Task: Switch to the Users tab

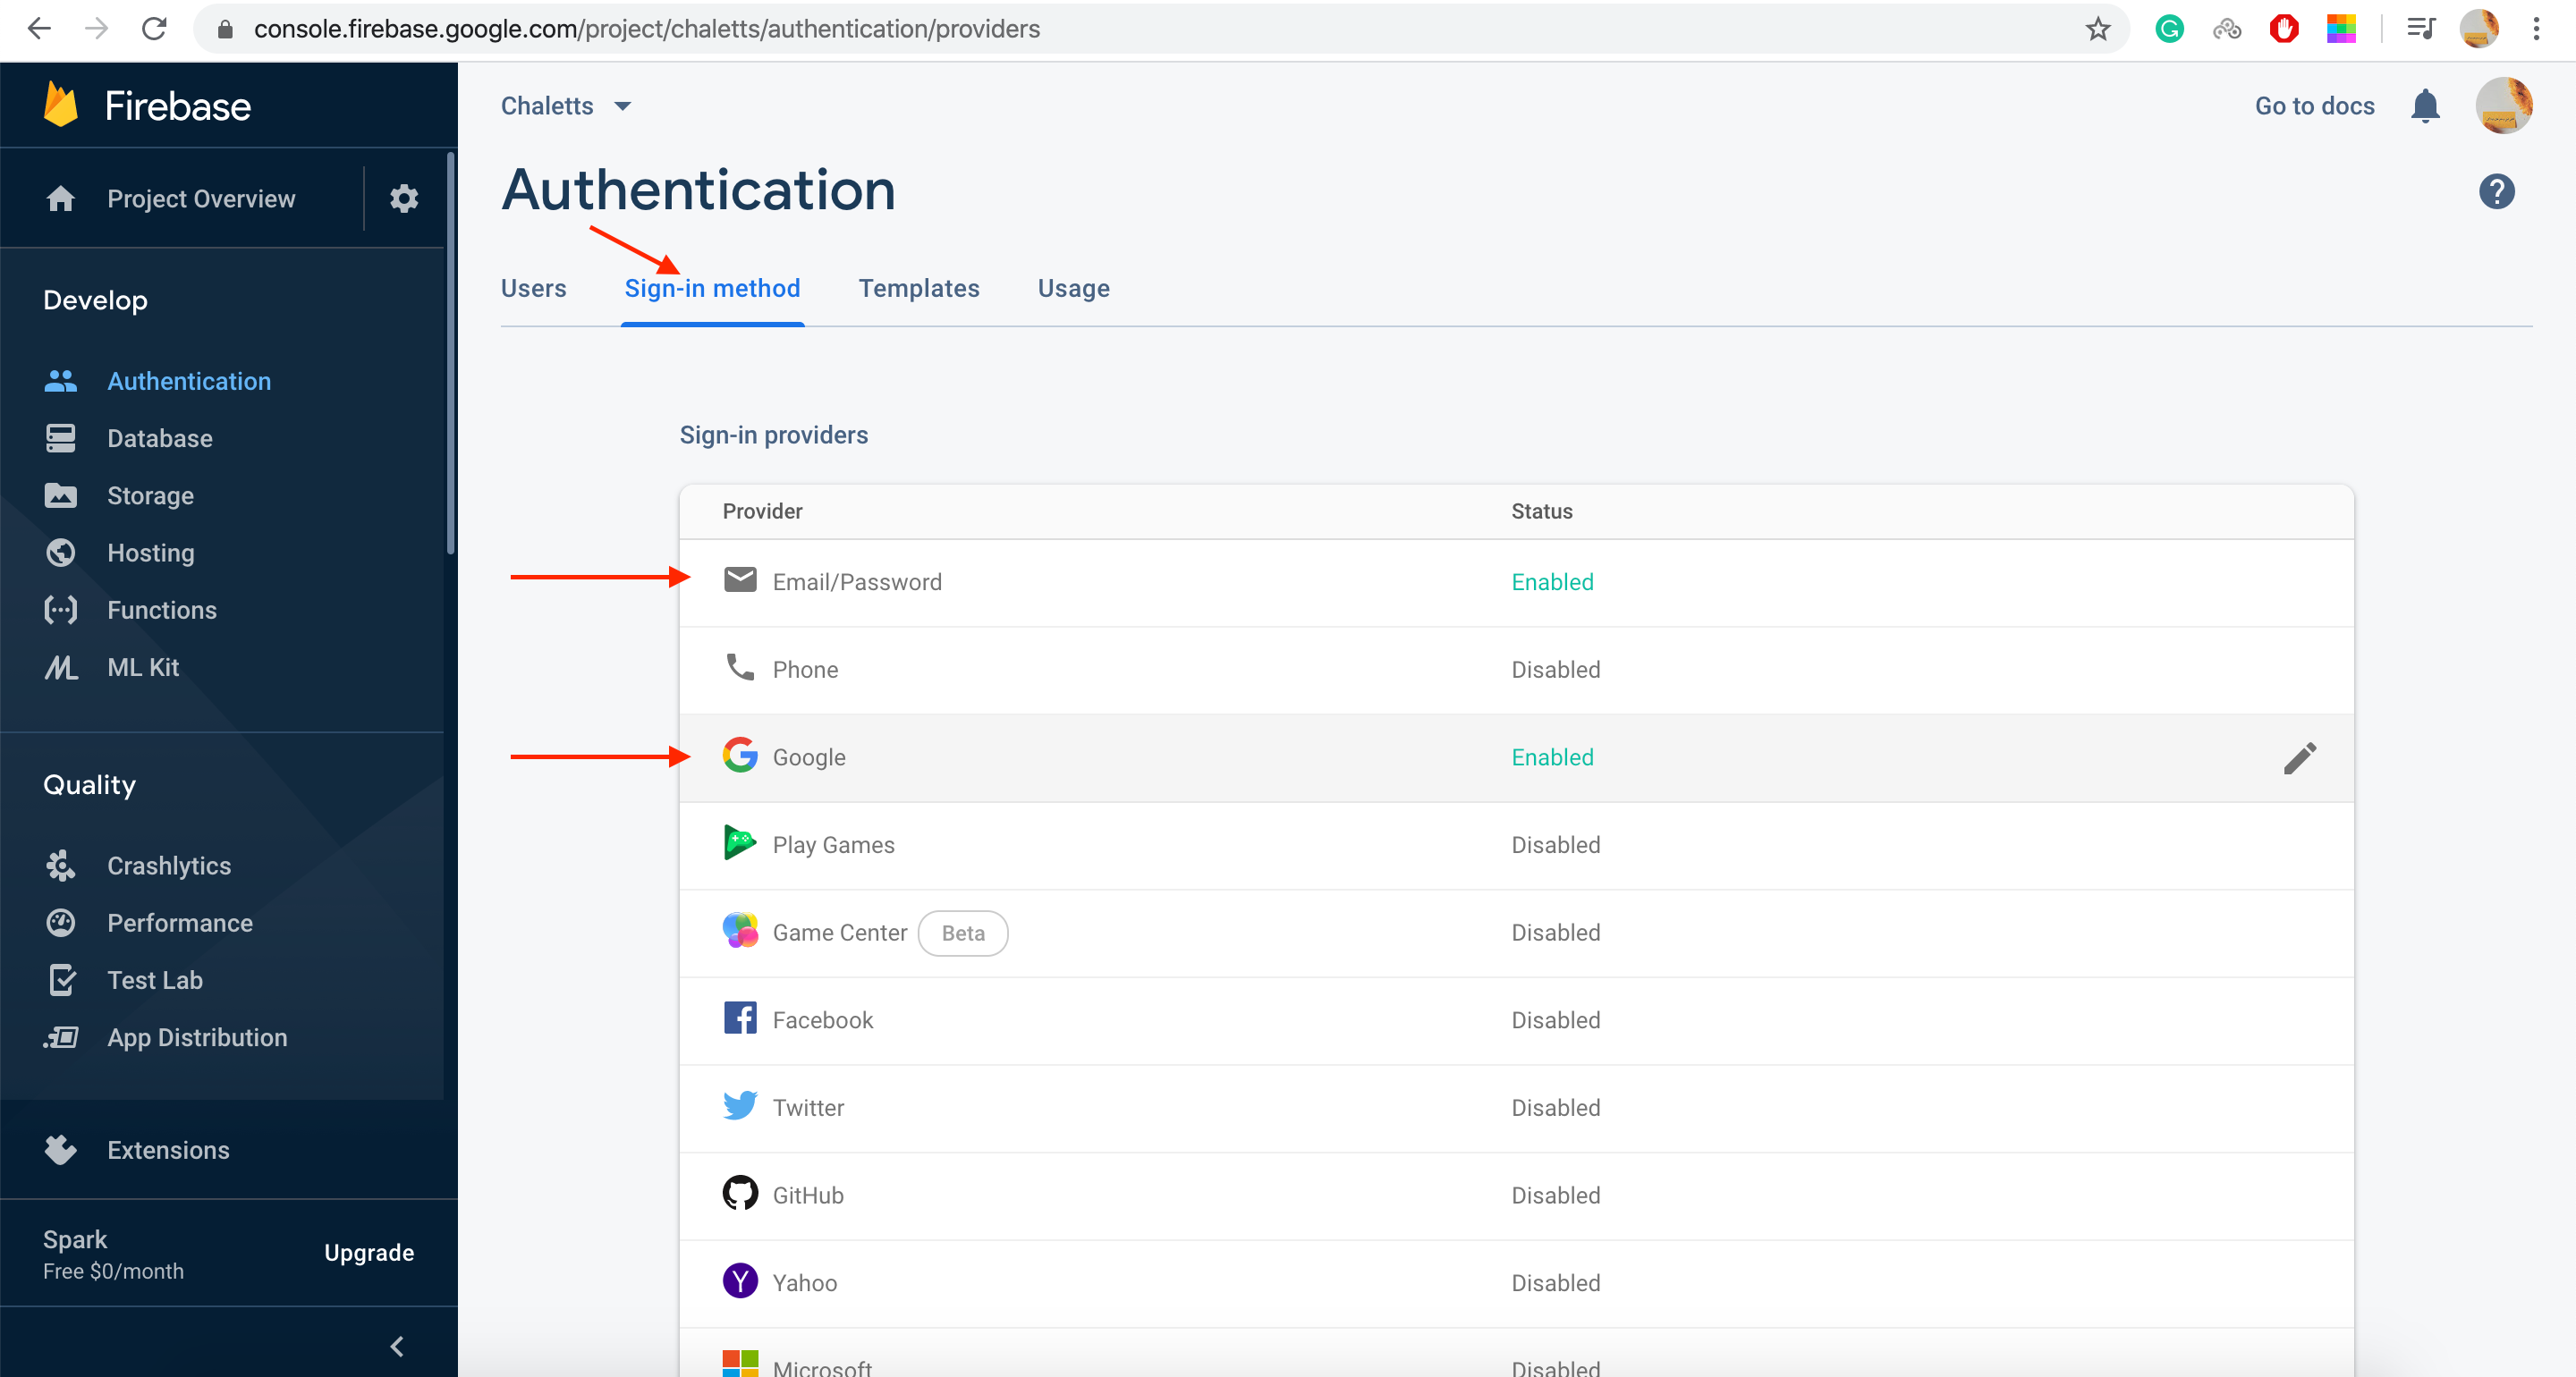Action: pyautogui.click(x=533, y=288)
